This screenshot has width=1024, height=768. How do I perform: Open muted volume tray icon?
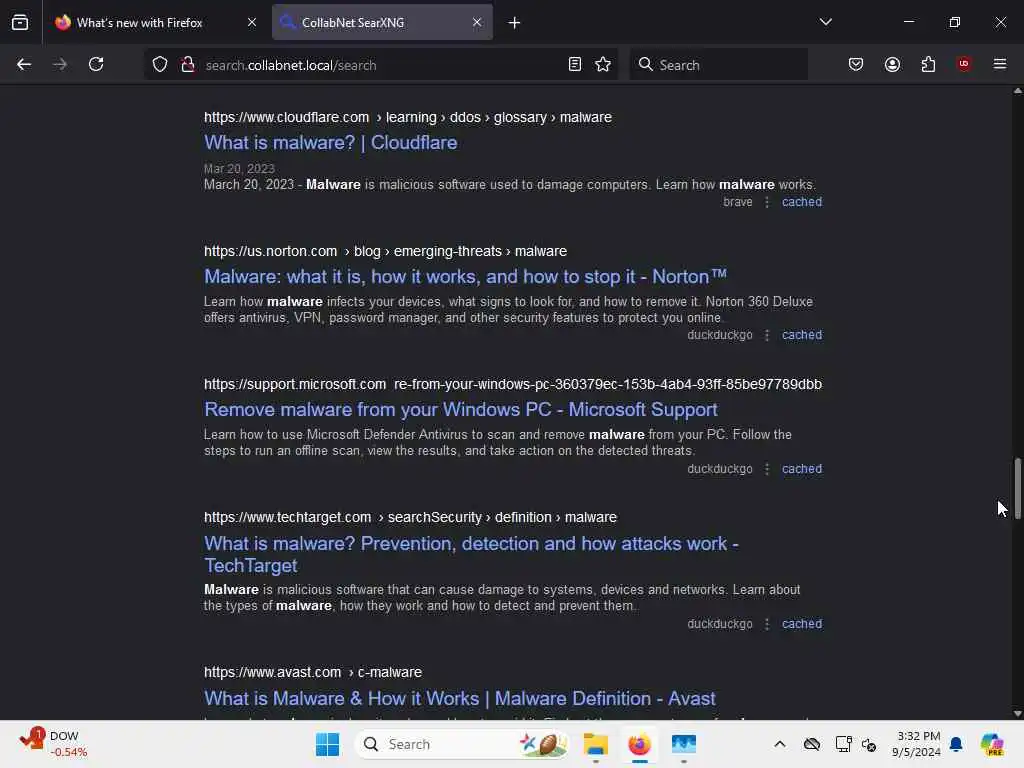869,744
